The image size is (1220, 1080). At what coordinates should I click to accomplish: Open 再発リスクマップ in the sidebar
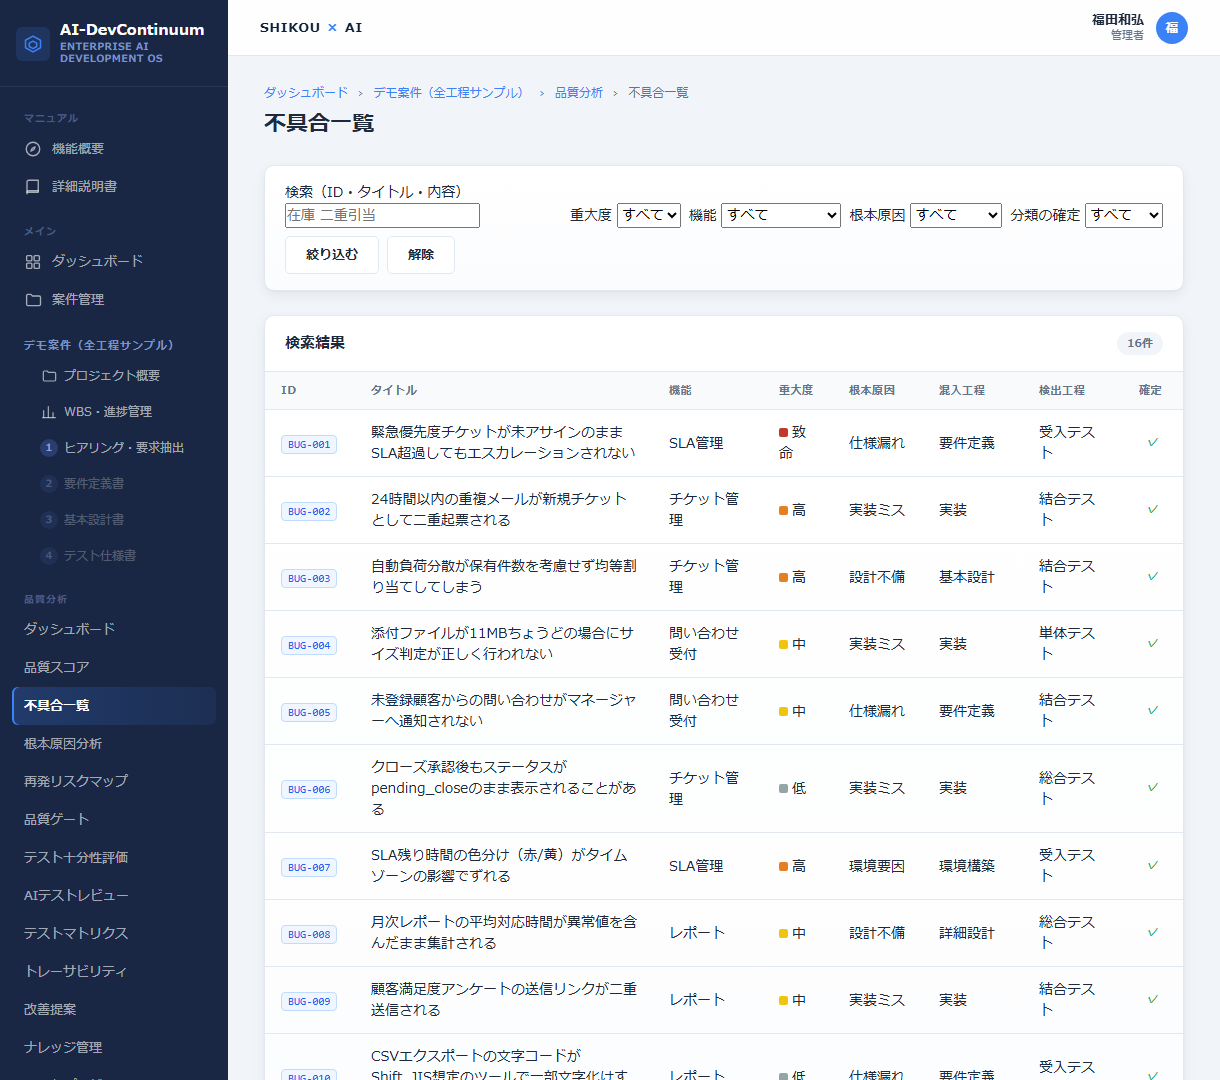(x=114, y=782)
